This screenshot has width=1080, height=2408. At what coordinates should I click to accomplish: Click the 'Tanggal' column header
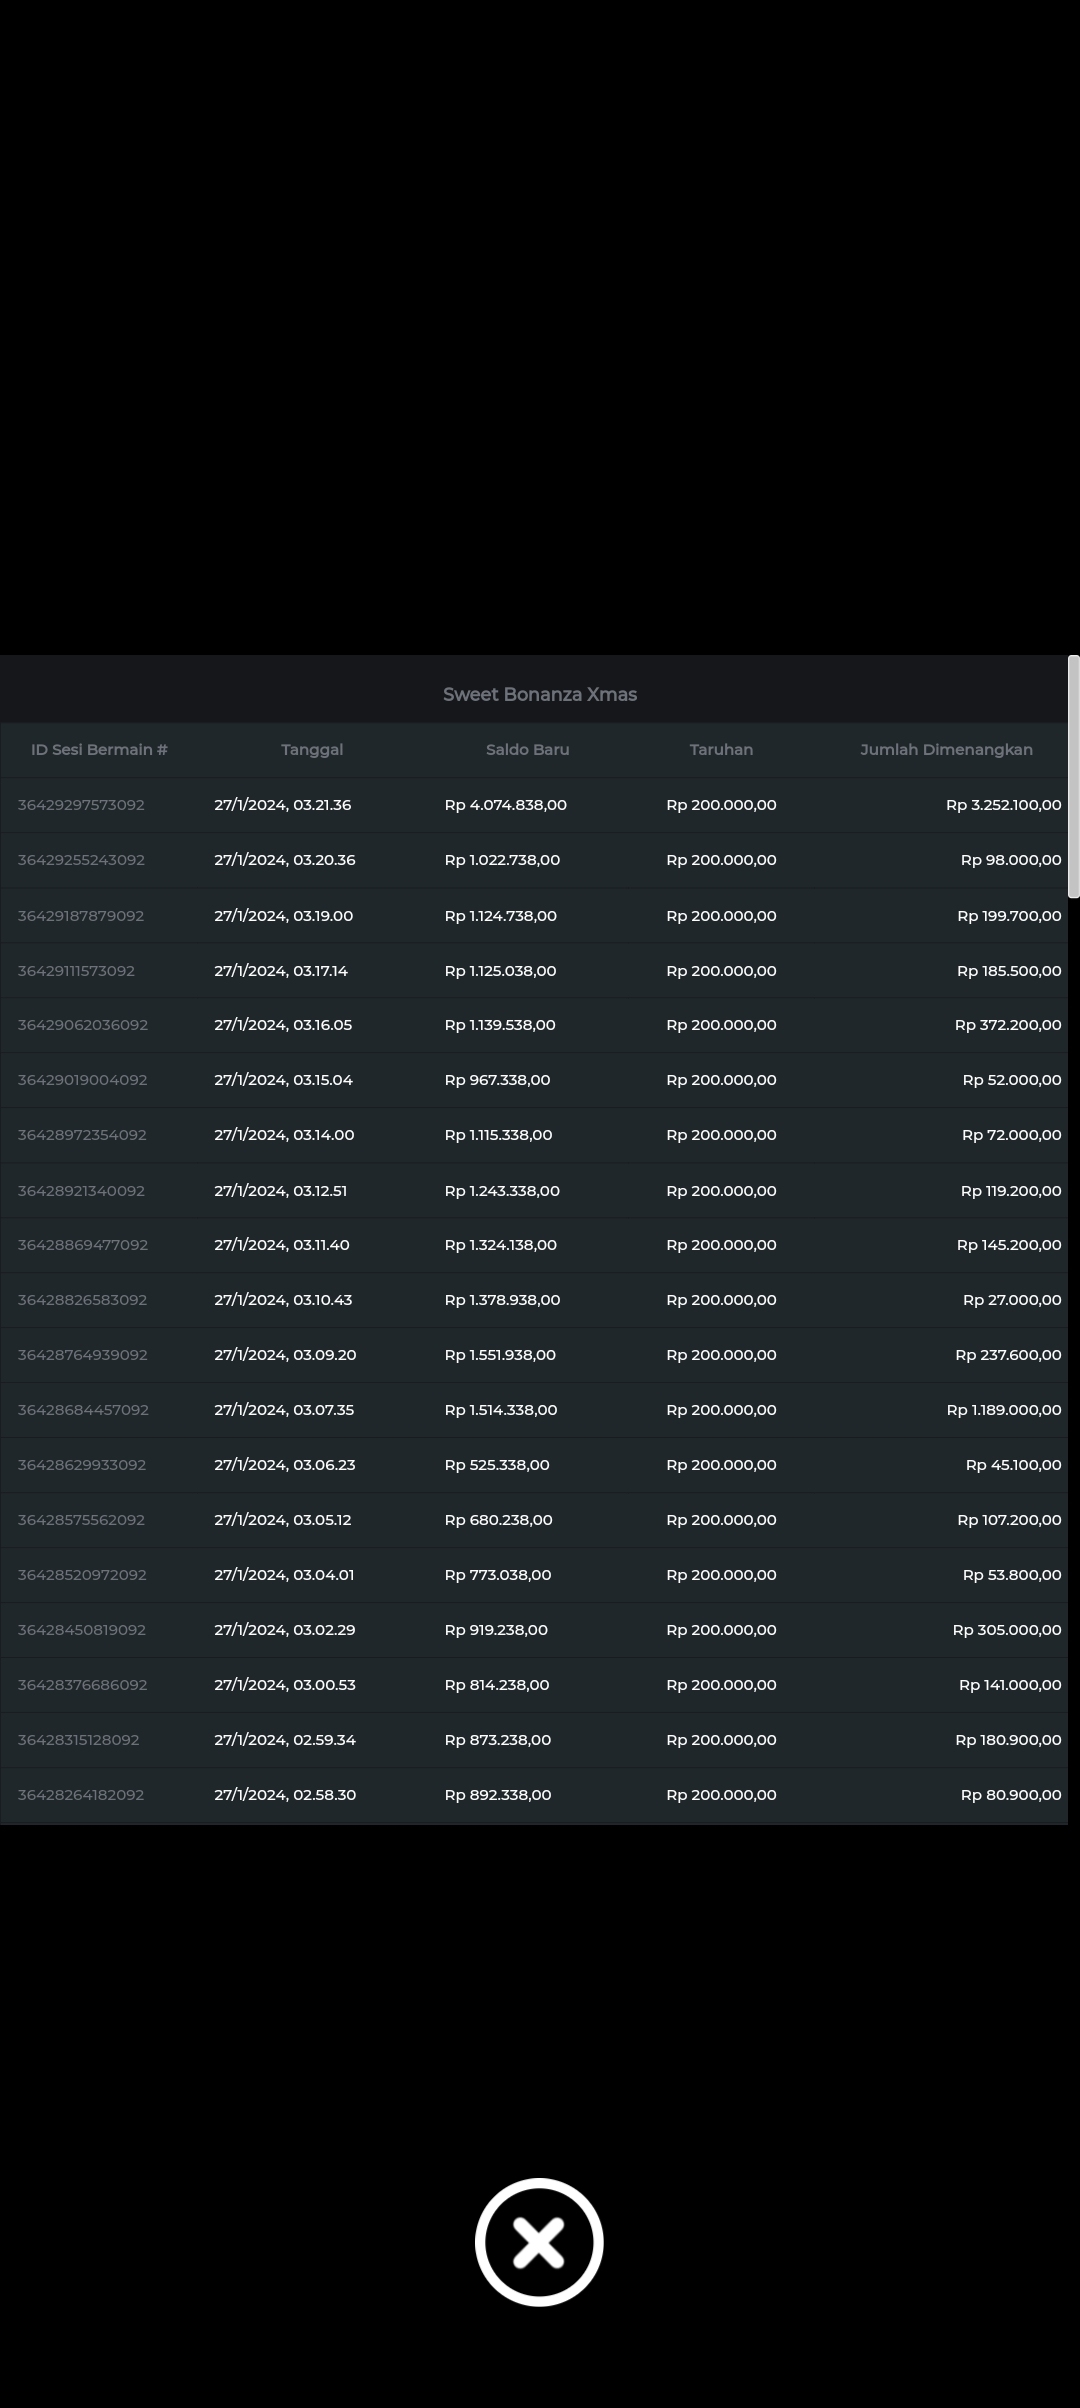pos(312,750)
